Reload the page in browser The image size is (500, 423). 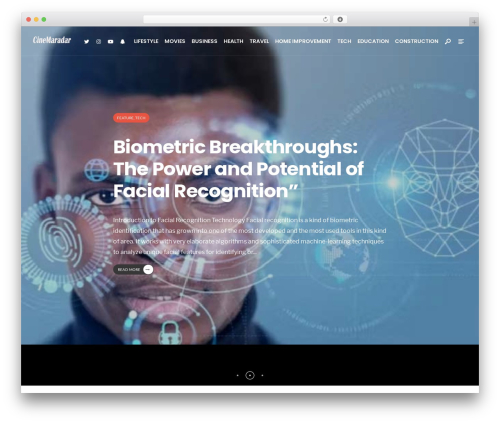coord(325,19)
